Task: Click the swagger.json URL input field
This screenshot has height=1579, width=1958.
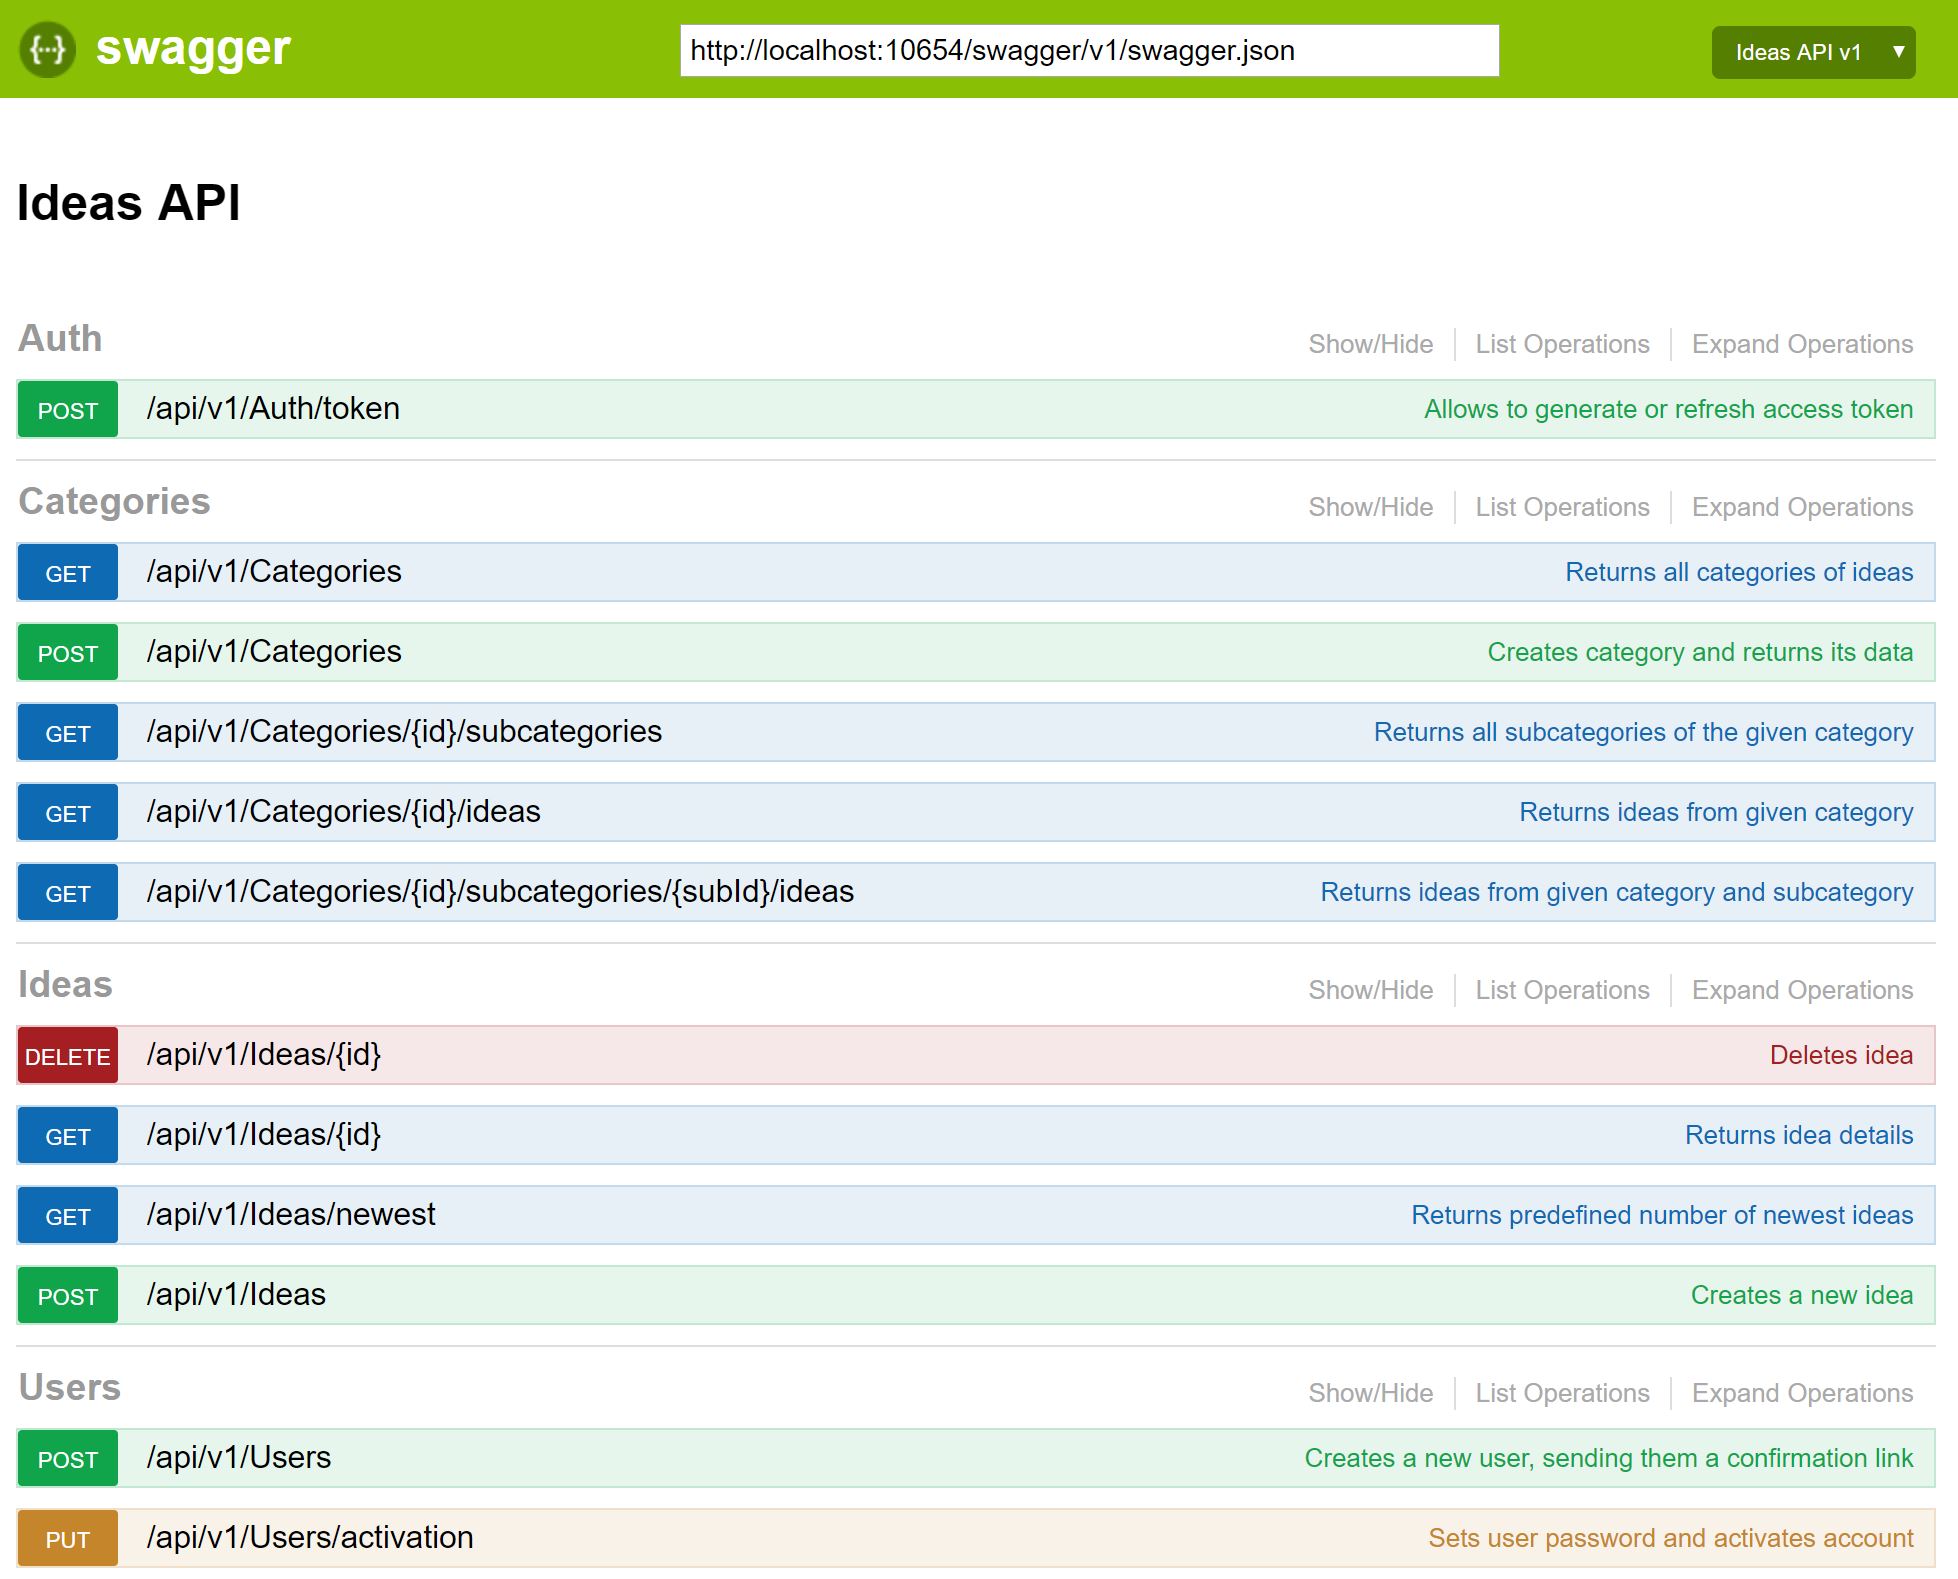Action: [1088, 51]
